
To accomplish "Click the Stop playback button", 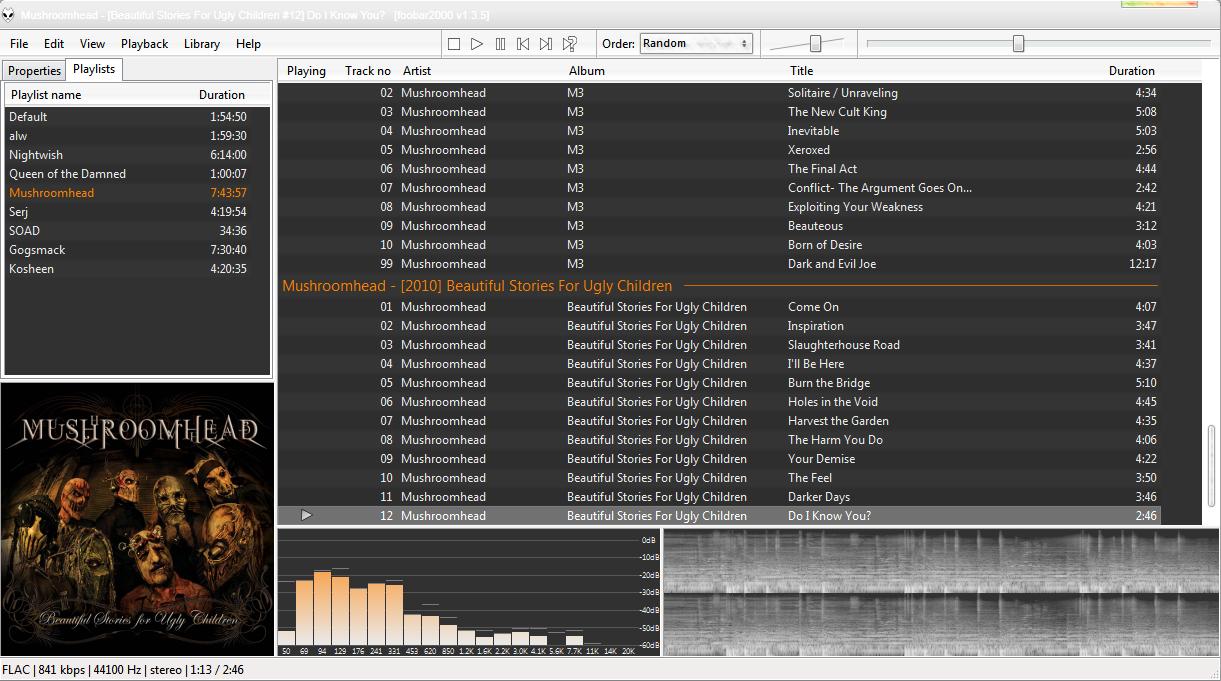I will tap(454, 44).
